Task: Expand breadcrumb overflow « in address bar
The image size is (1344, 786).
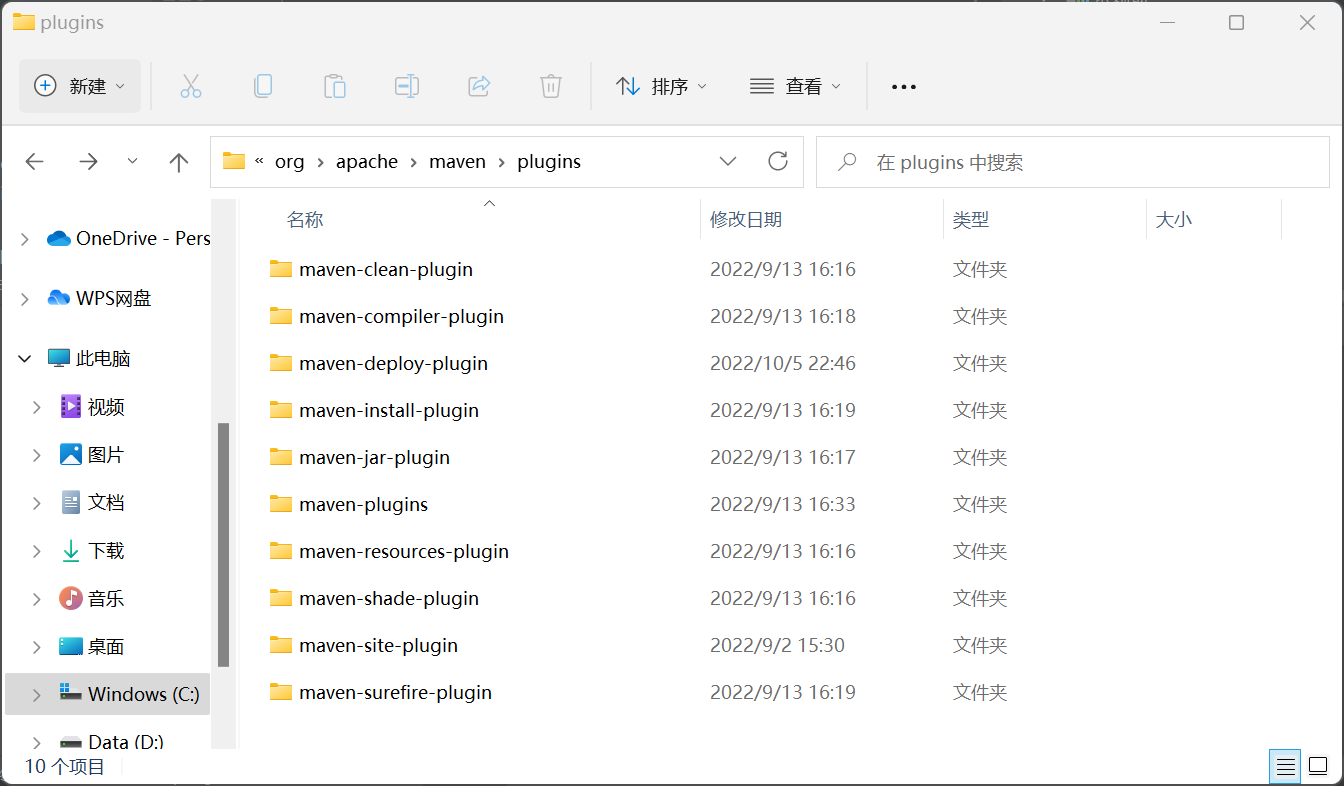Action: click(x=260, y=161)
